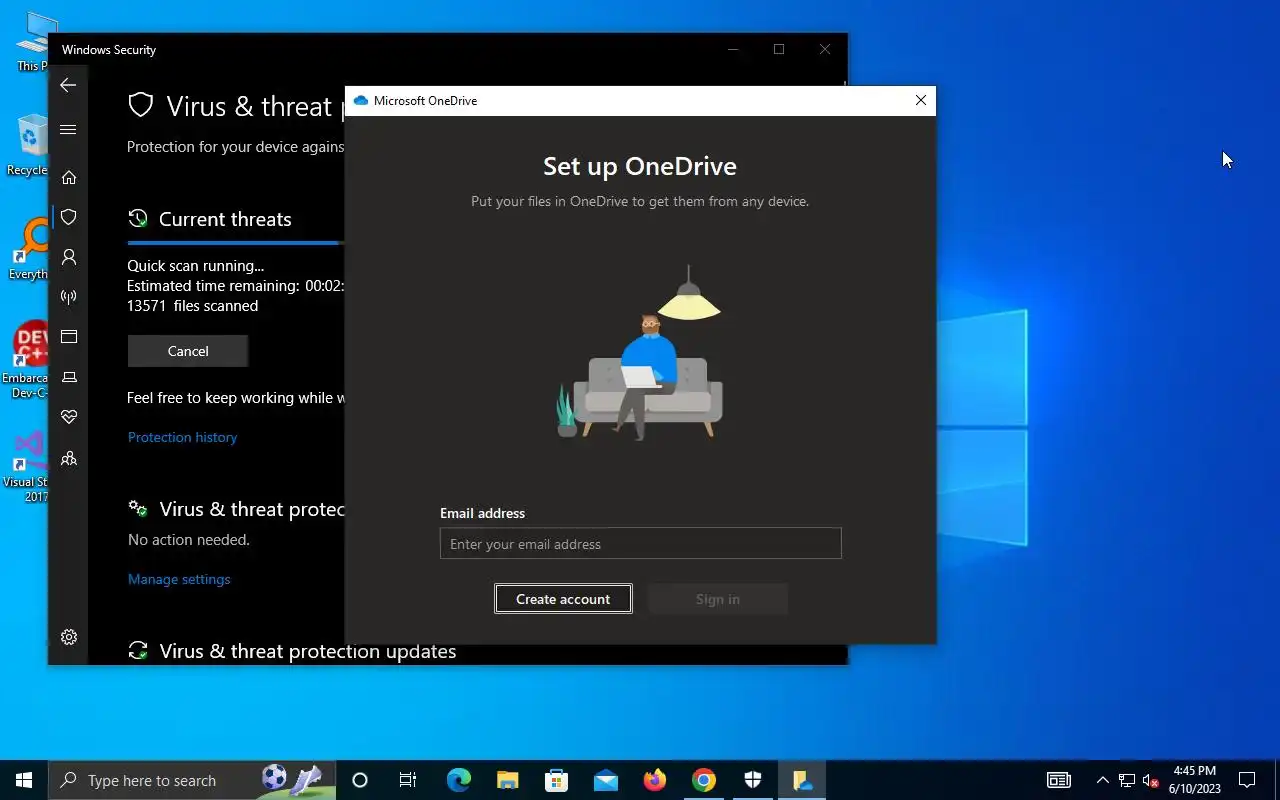Click "Quick scan running..." text
This screenshot has height=800, width=1280.
coord(195,266)
